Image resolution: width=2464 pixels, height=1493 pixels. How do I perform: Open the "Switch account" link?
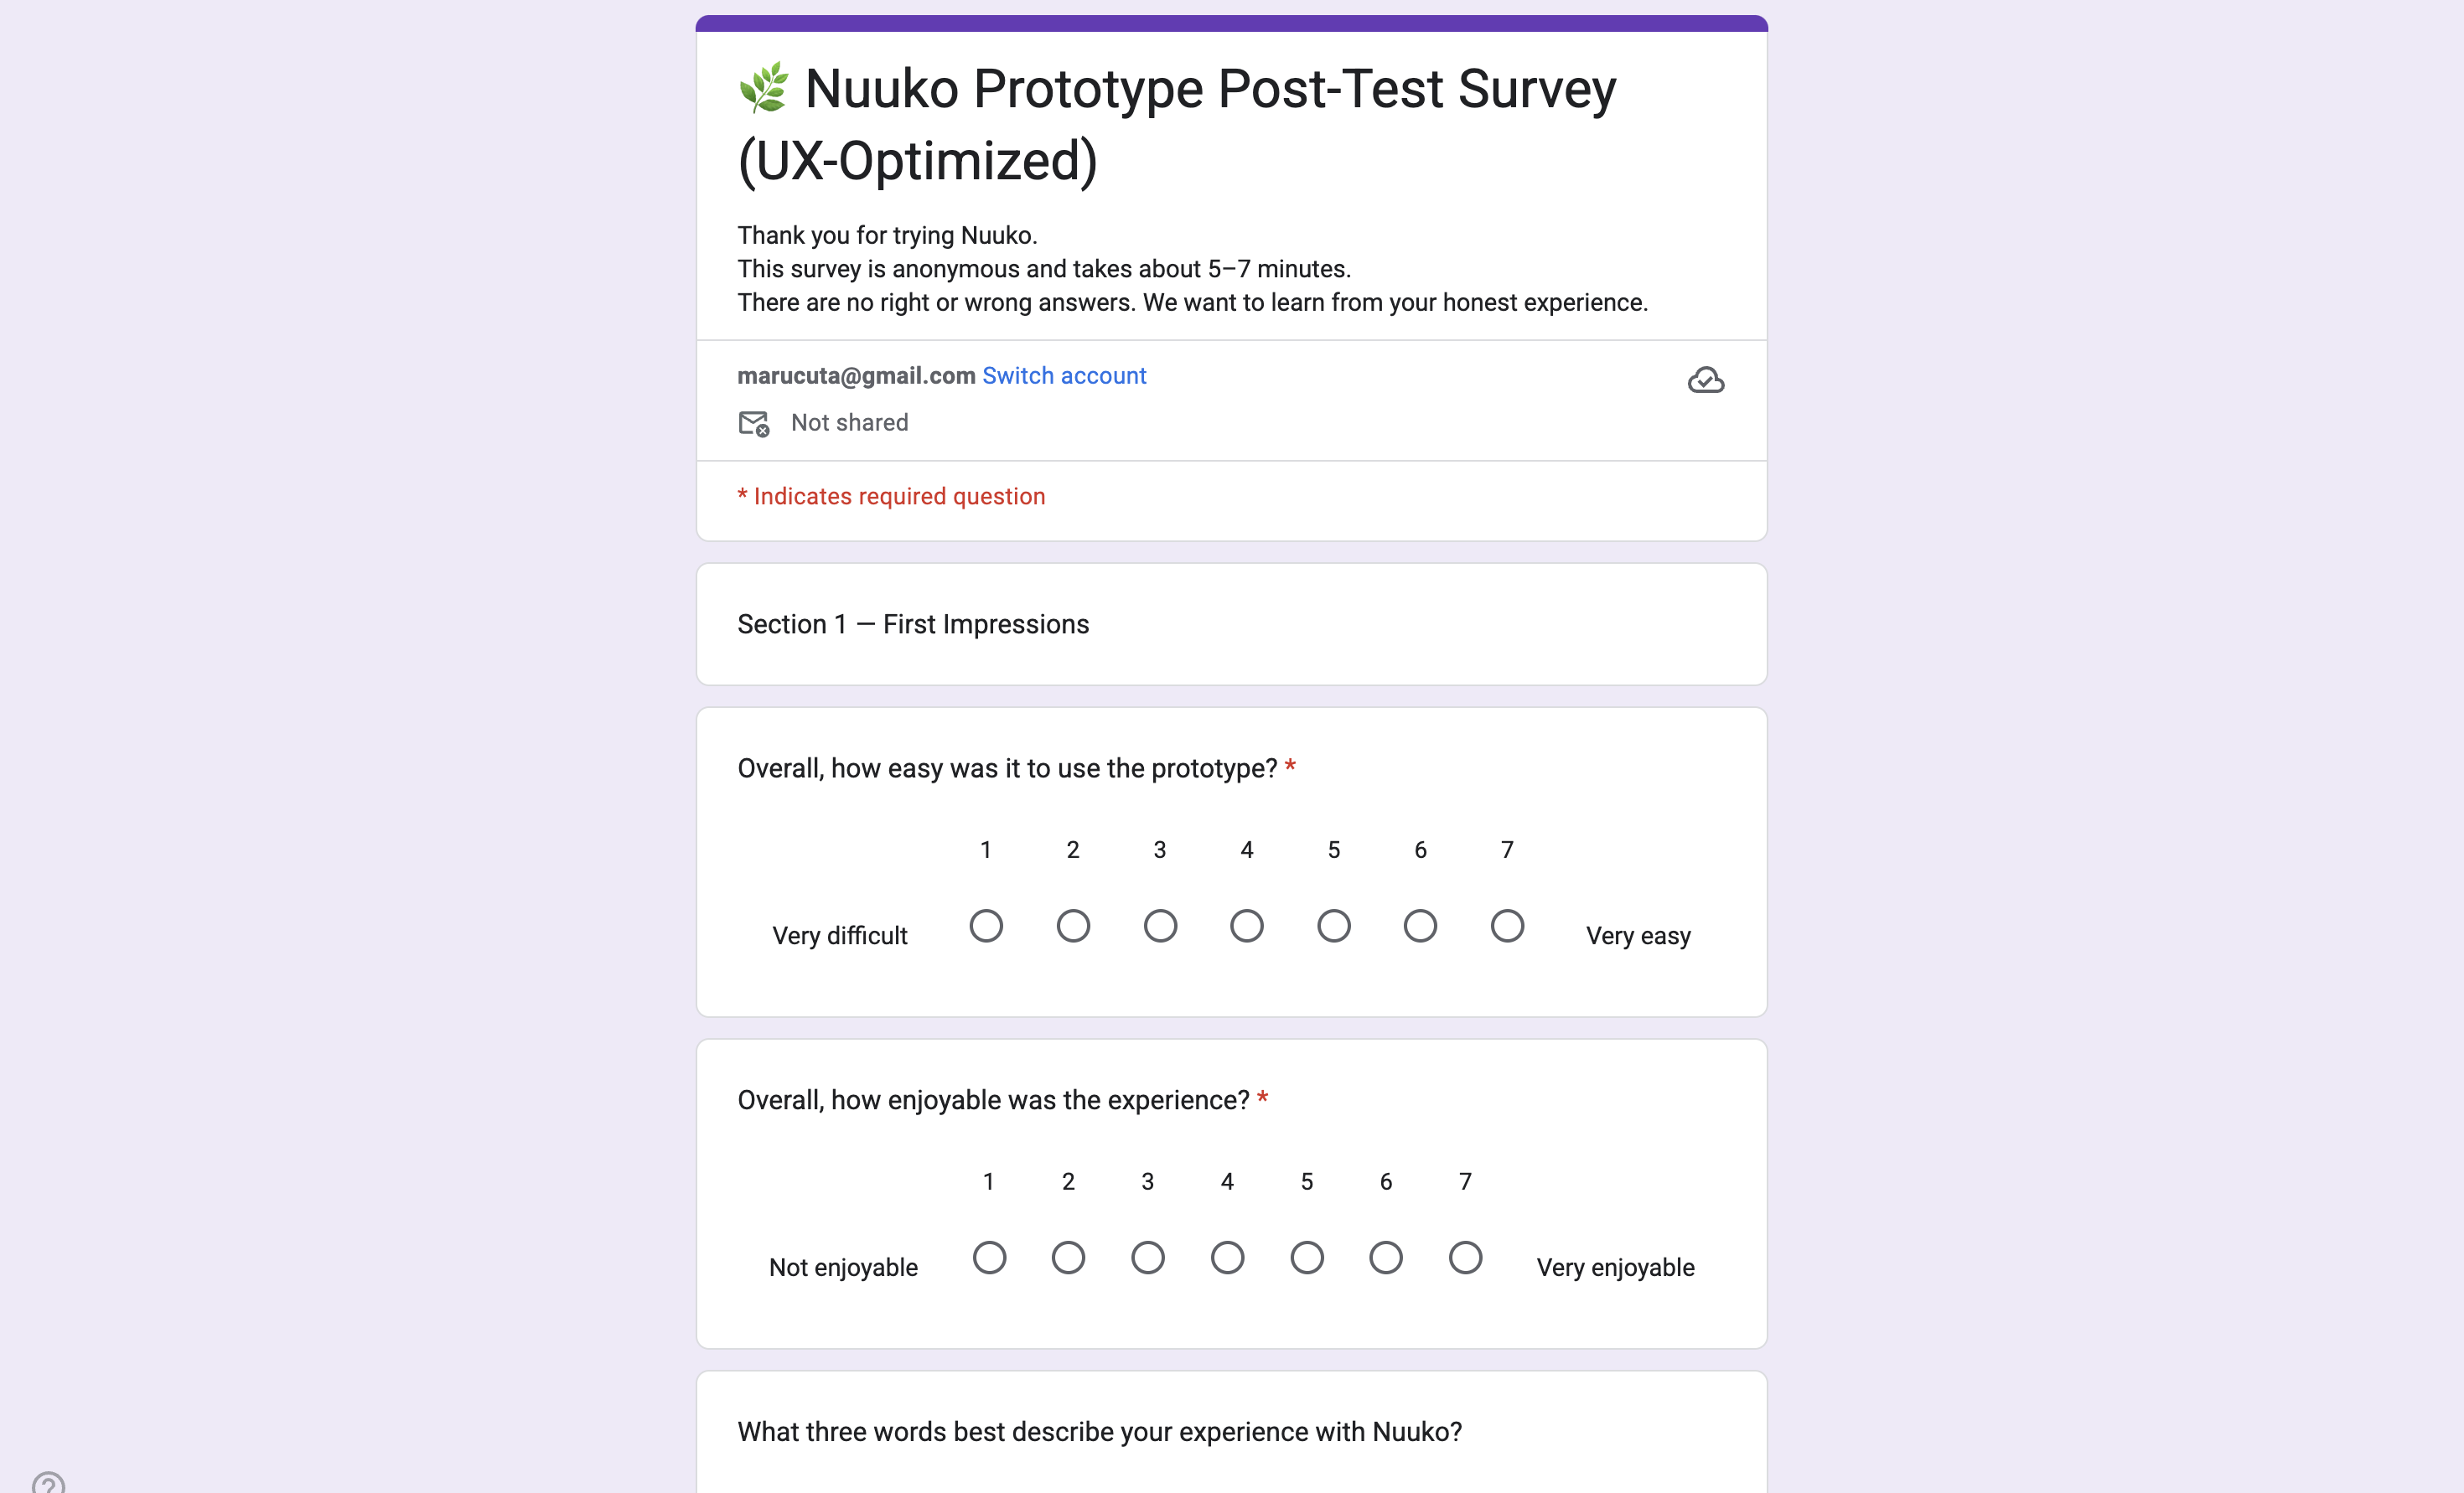(x=1064, y=375)
